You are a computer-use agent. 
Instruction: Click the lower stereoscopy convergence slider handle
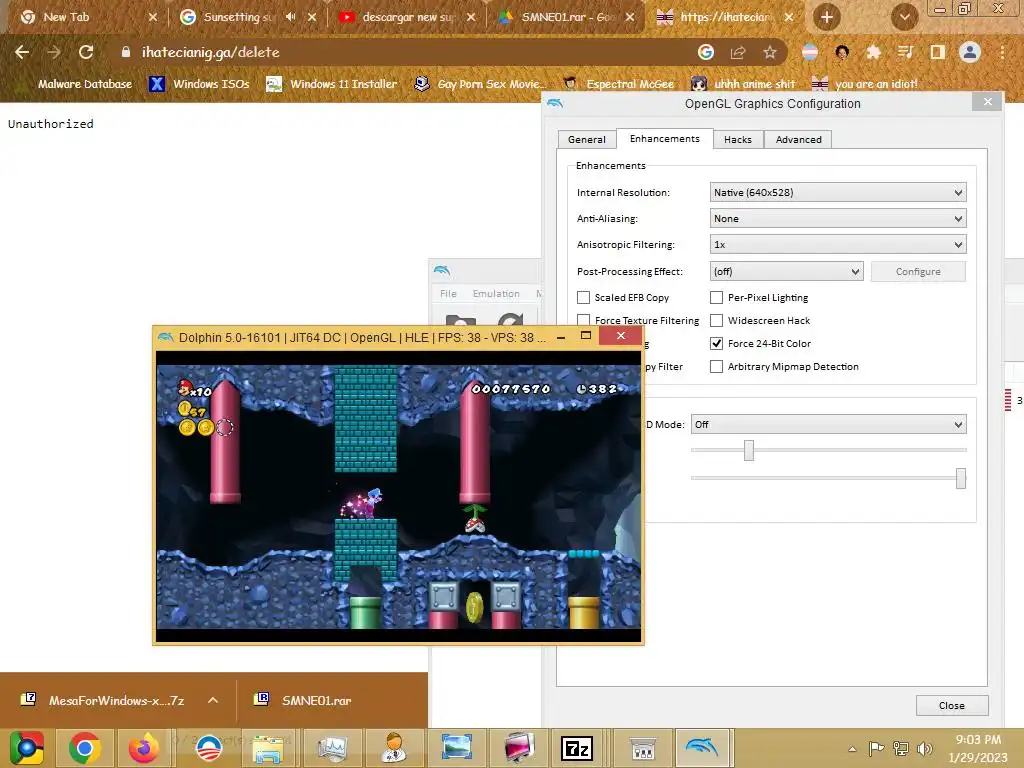[x=961, y=478]
